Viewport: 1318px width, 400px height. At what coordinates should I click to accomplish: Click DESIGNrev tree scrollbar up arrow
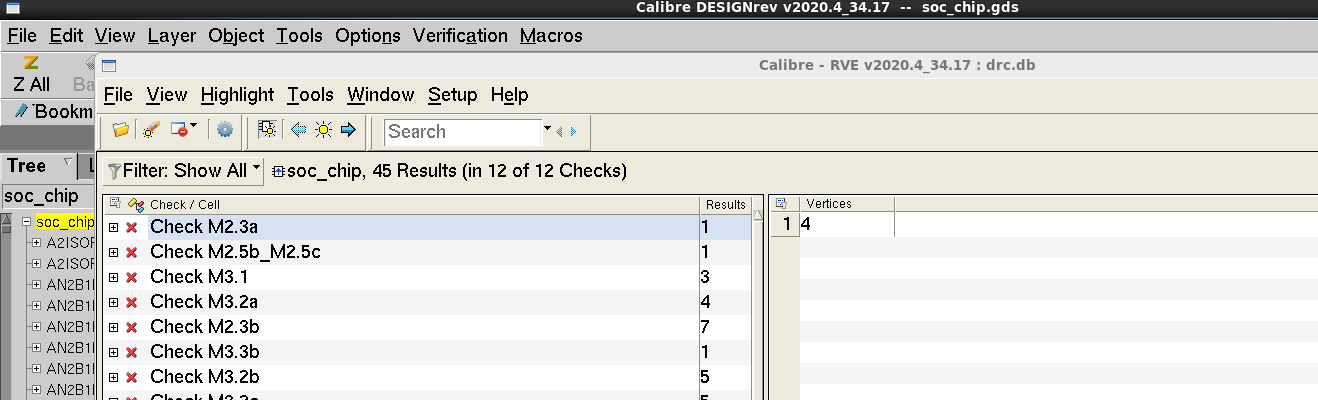point(6,220)
